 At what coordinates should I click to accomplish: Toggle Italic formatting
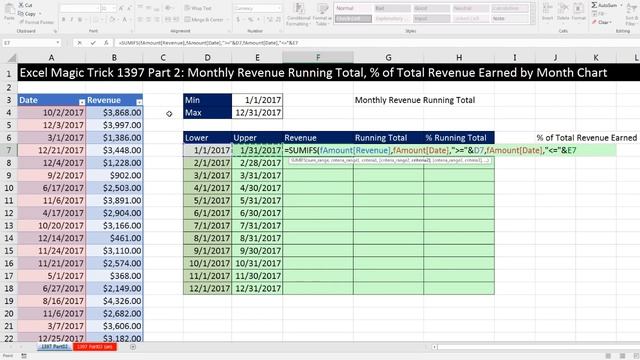[x=71, y=20]
